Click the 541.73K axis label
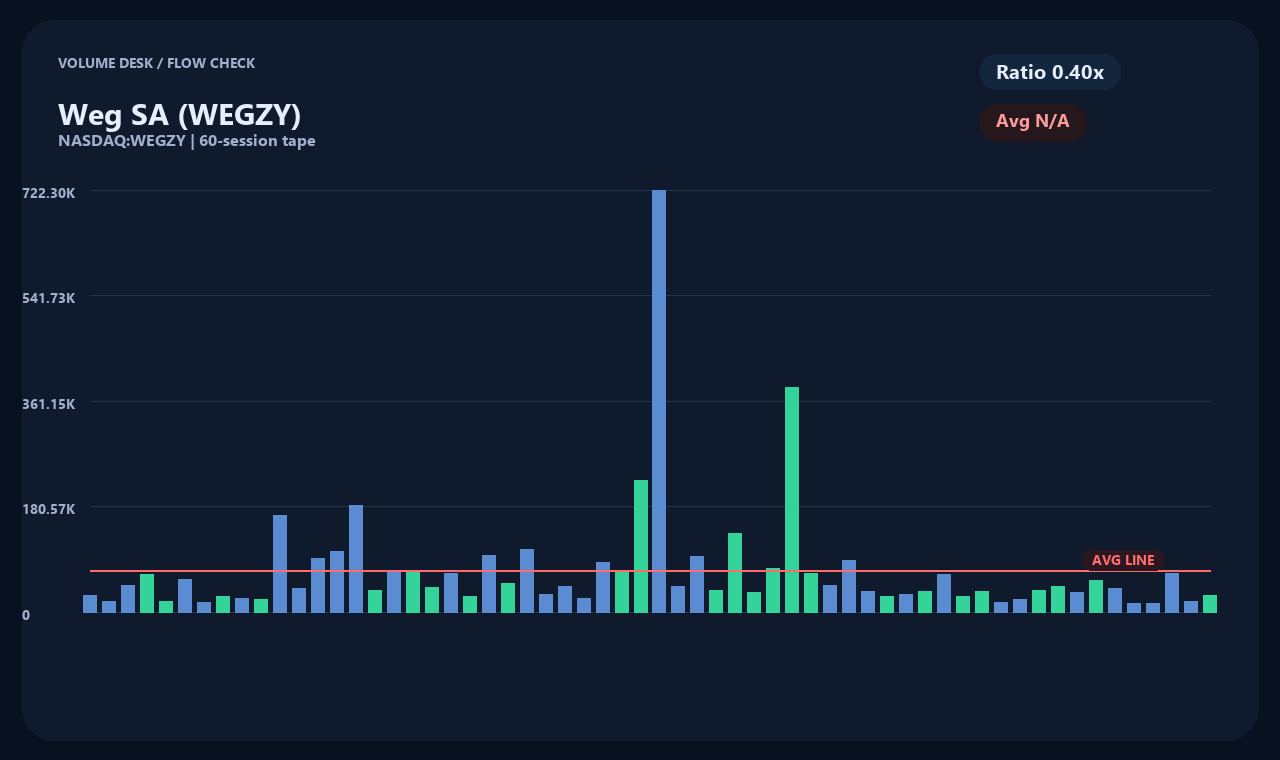 (x=49, y=298)
